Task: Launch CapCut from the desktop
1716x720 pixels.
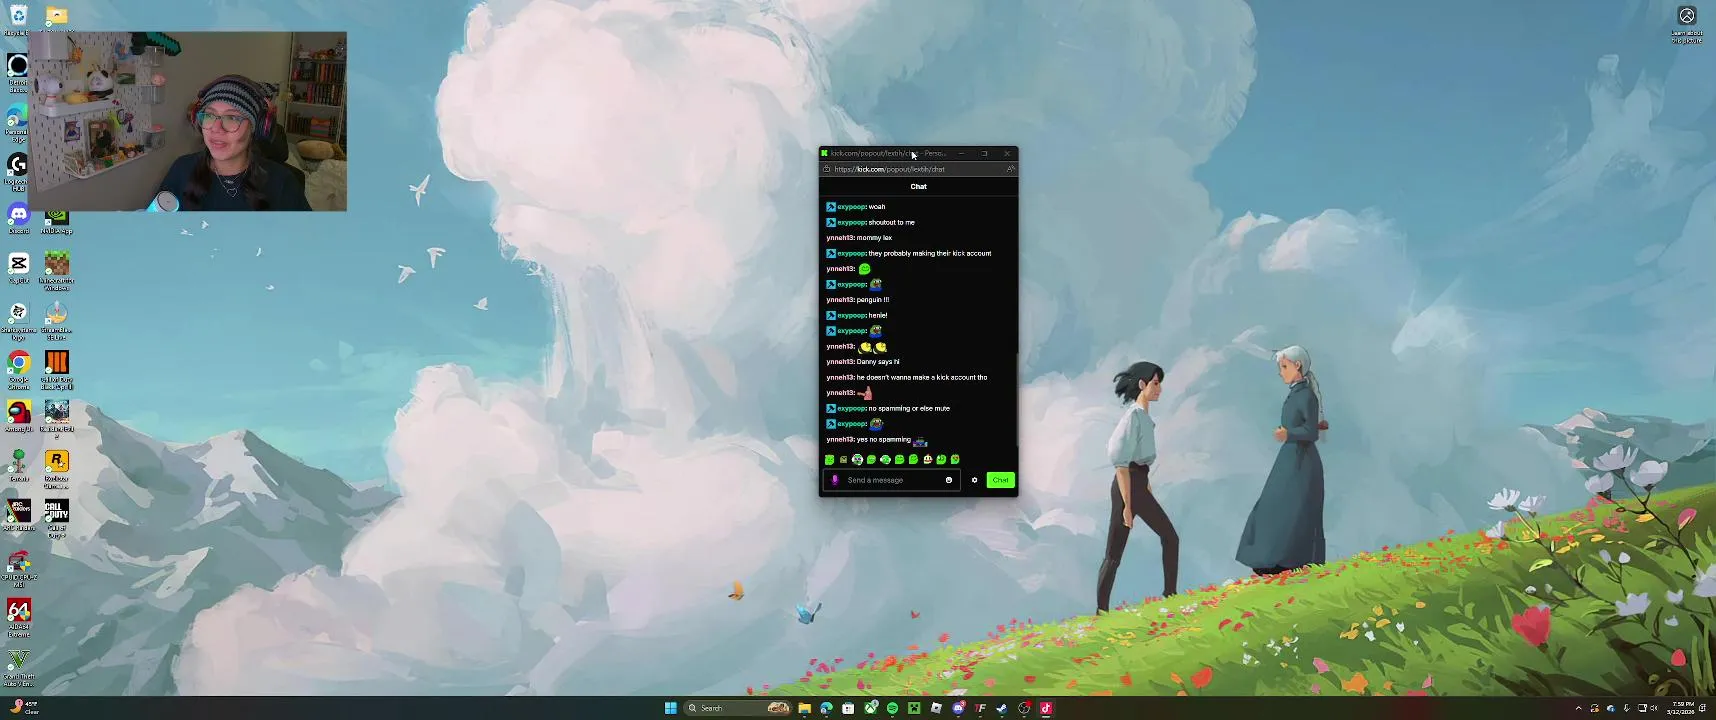Action: (18, 267)
